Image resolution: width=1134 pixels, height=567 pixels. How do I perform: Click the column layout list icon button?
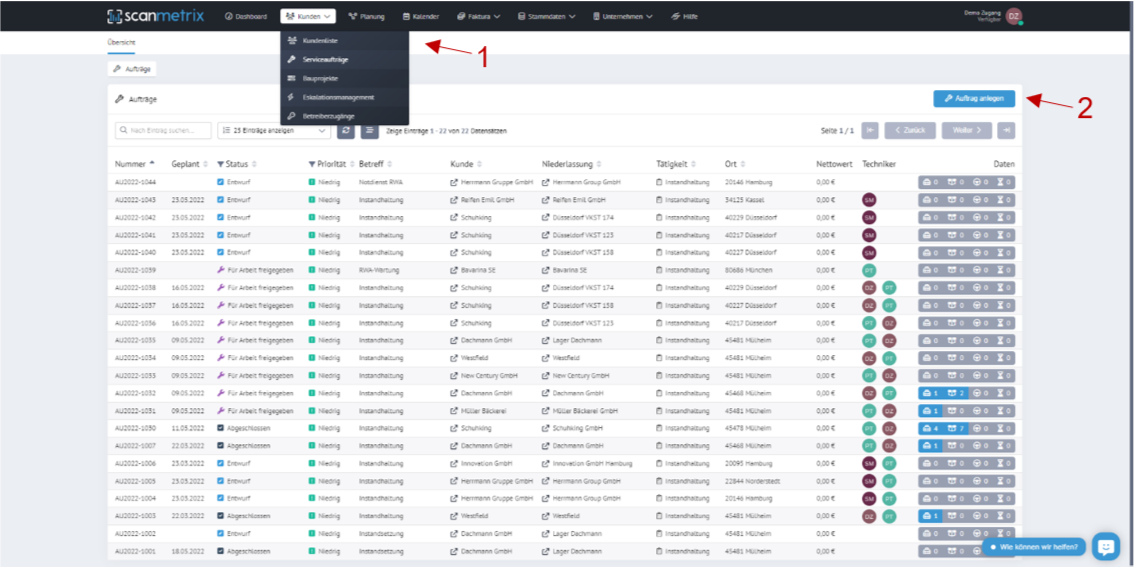(370, 131)
